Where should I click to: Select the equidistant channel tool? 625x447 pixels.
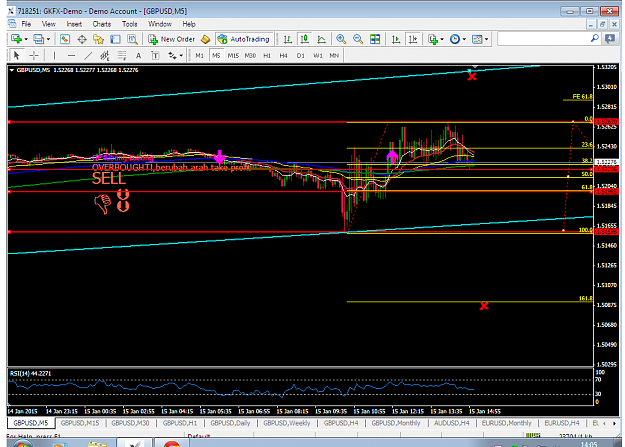click(x=104, y=55)
